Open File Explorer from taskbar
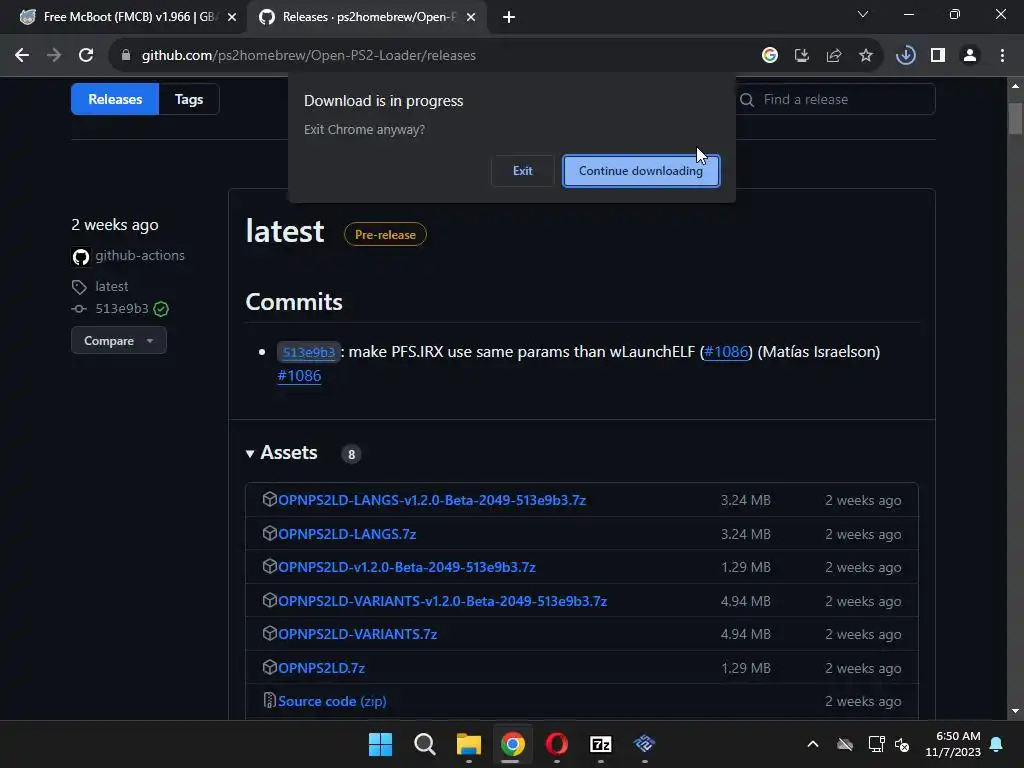 468,744
